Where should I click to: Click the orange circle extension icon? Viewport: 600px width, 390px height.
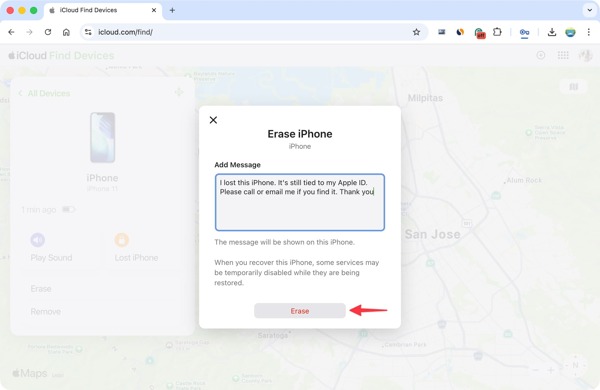[x=460, y=32]
